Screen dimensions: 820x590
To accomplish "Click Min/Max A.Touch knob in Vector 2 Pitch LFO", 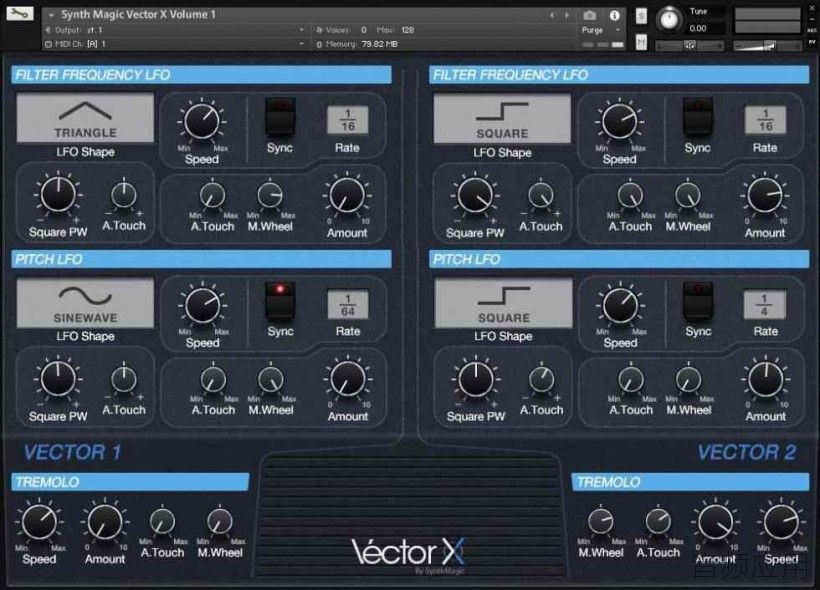I will (x=631, y=380).
